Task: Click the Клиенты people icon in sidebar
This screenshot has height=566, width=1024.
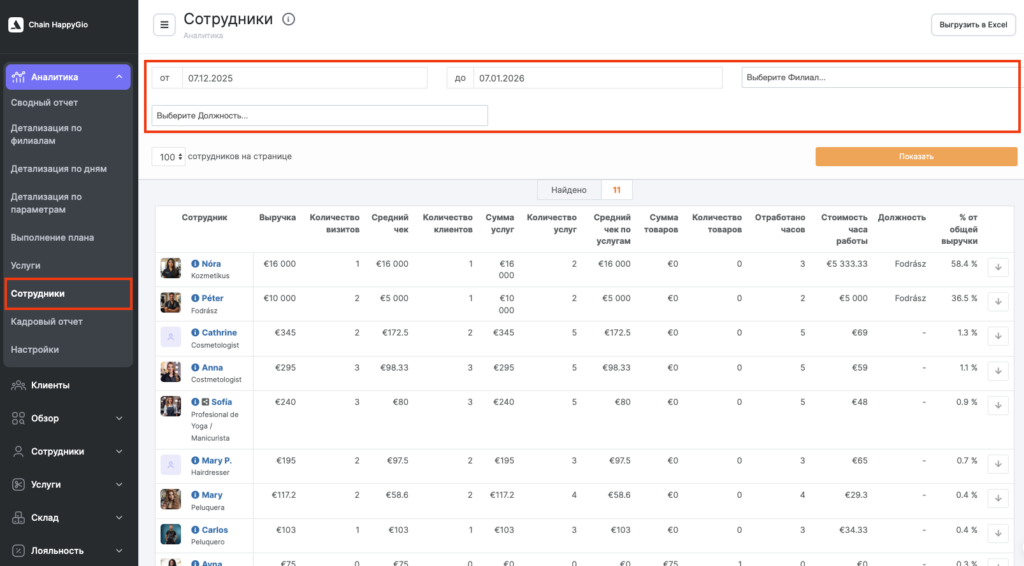Action: (18, 385)
